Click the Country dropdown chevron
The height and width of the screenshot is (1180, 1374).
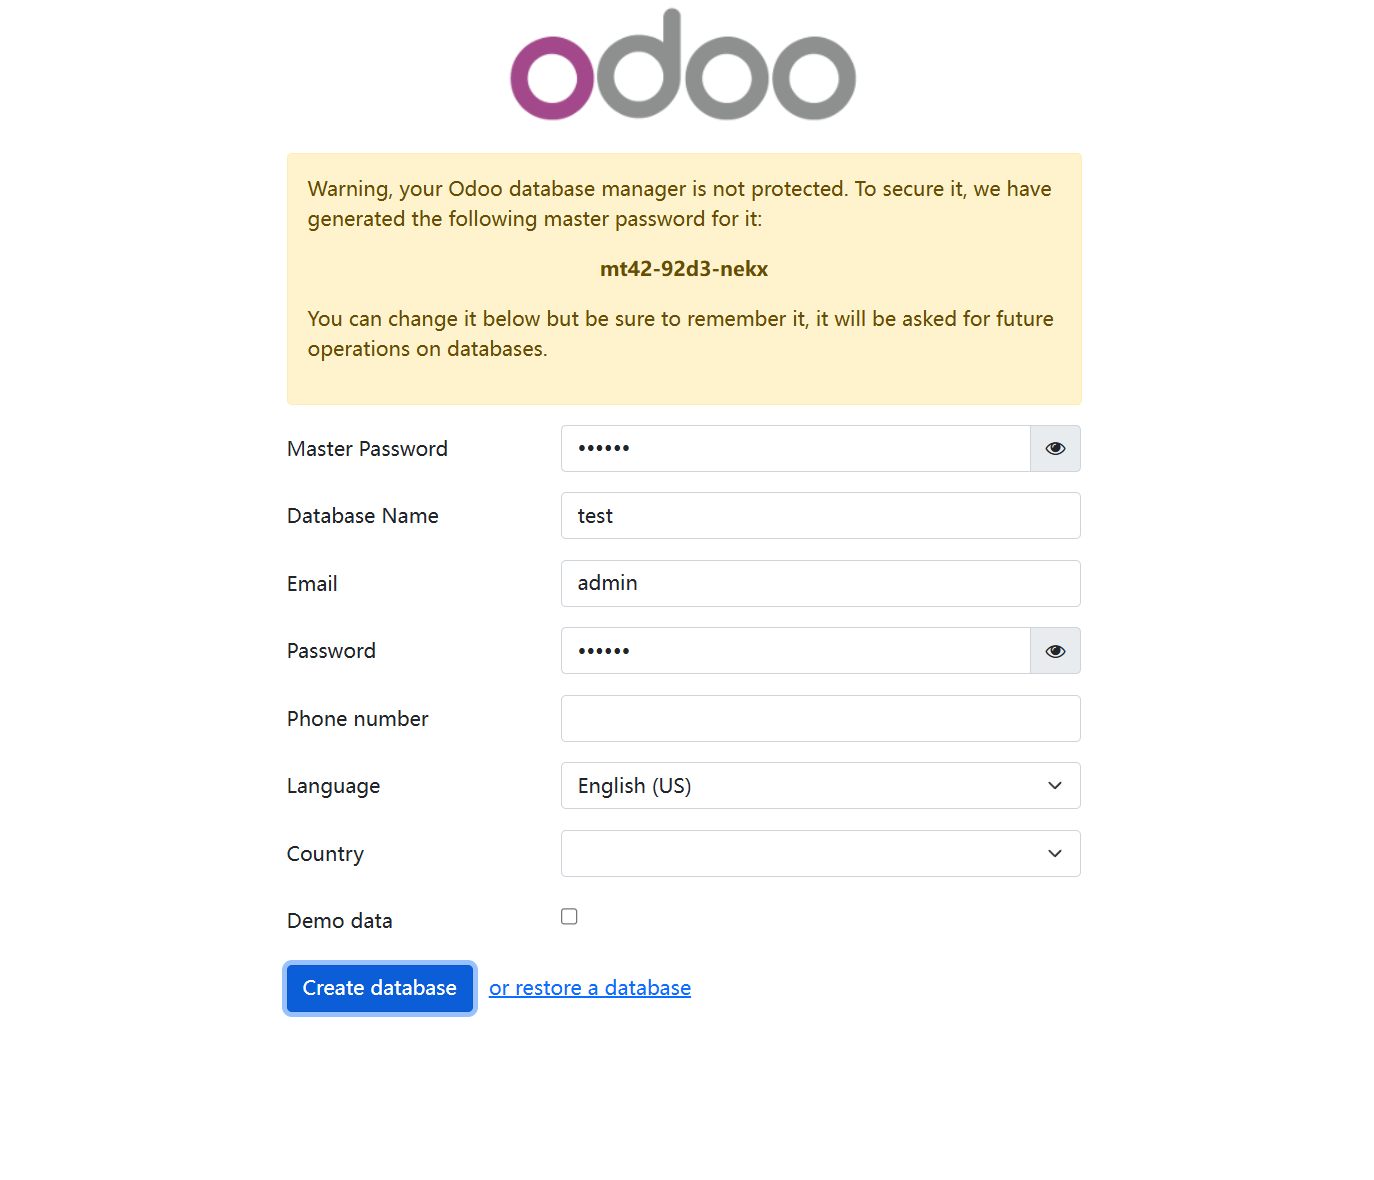[x=1054, y=853]
